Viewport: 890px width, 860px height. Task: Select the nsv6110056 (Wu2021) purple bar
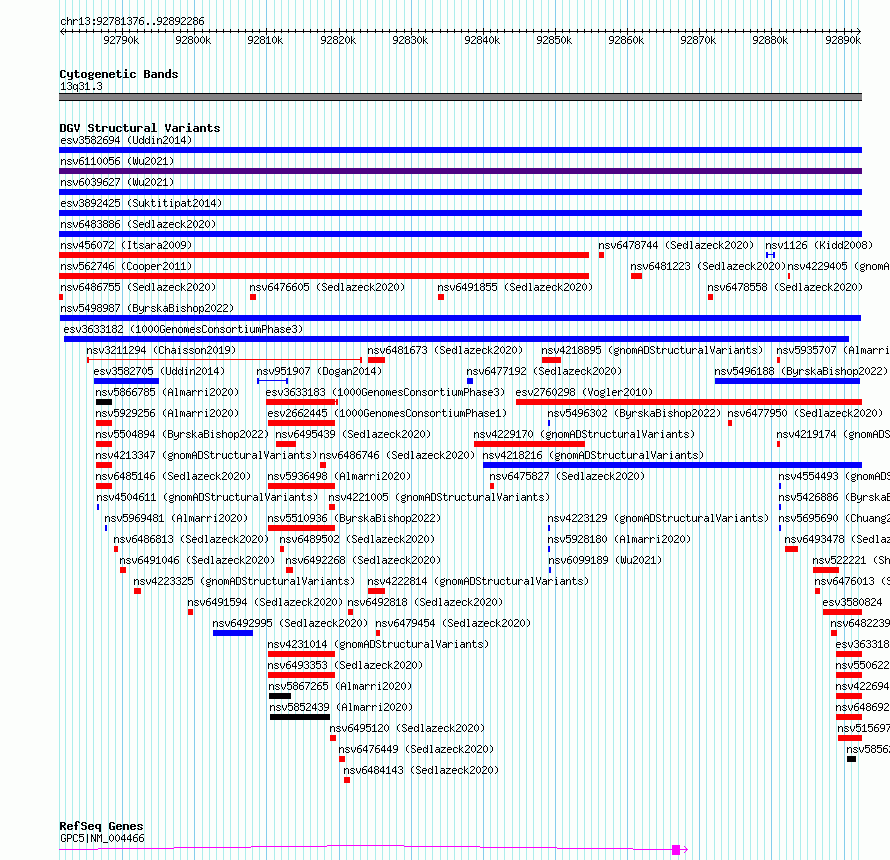[460, 171]
